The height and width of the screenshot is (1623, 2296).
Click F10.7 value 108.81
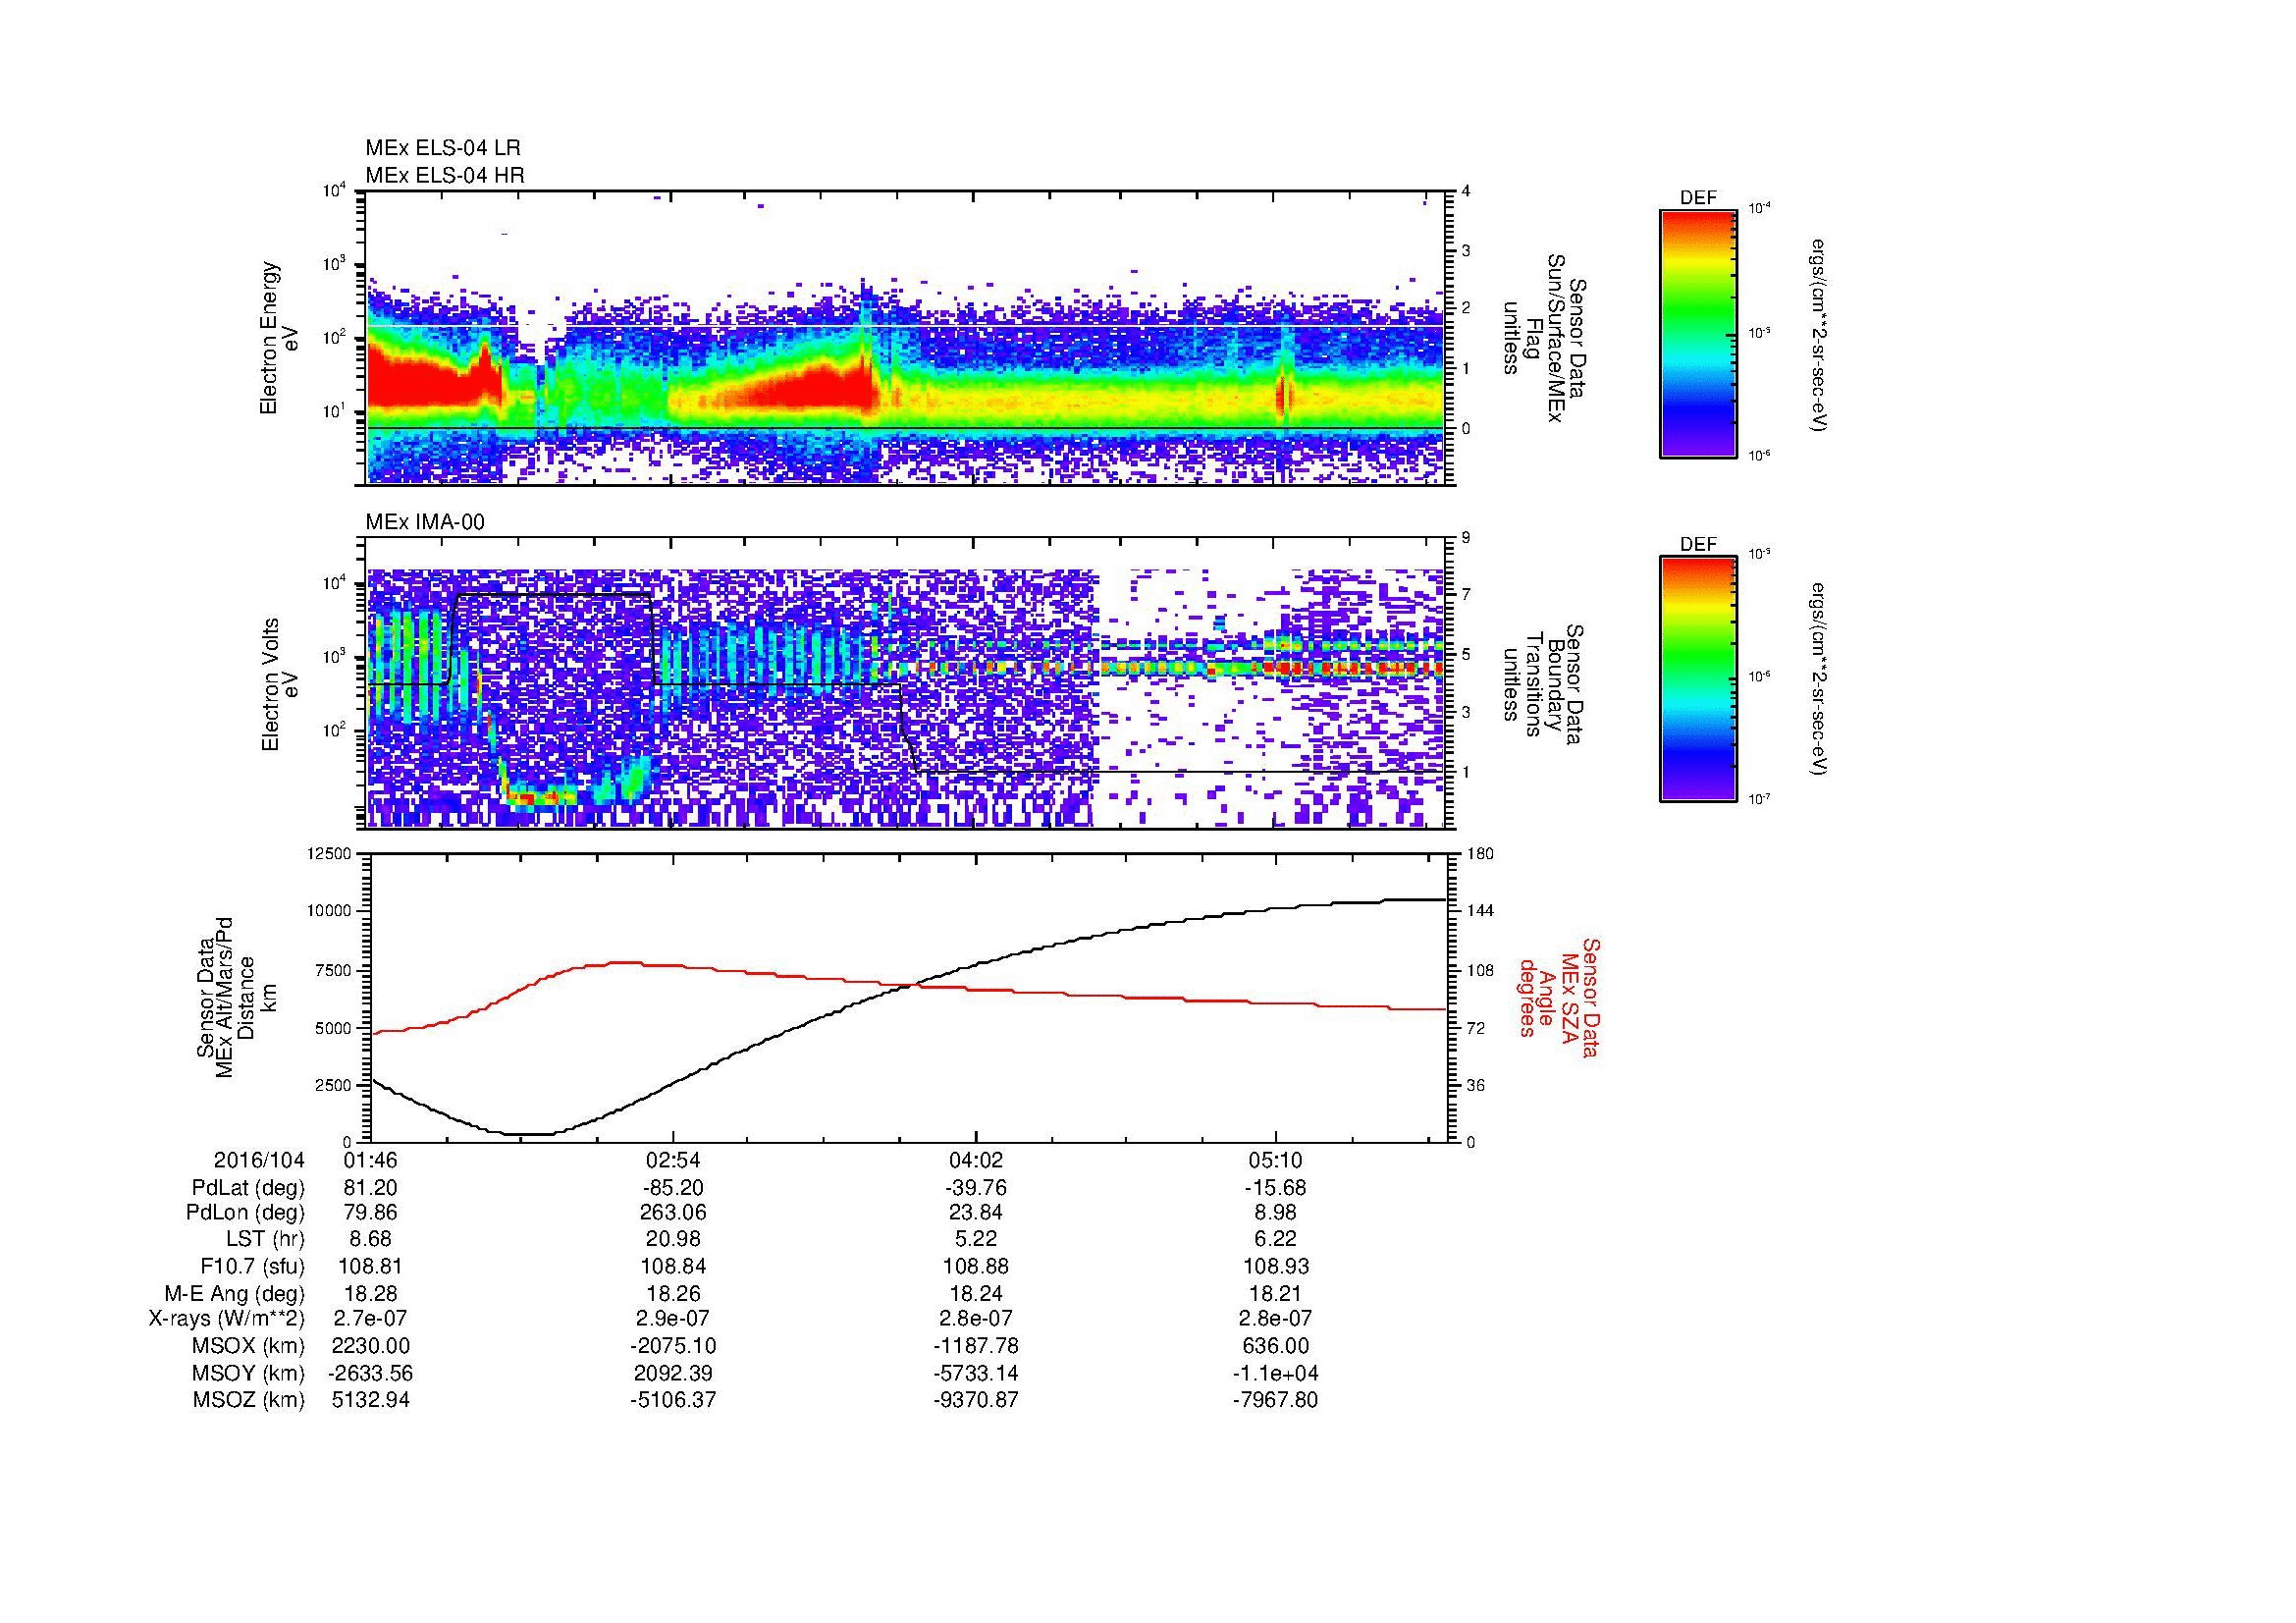coord(370,1266)
